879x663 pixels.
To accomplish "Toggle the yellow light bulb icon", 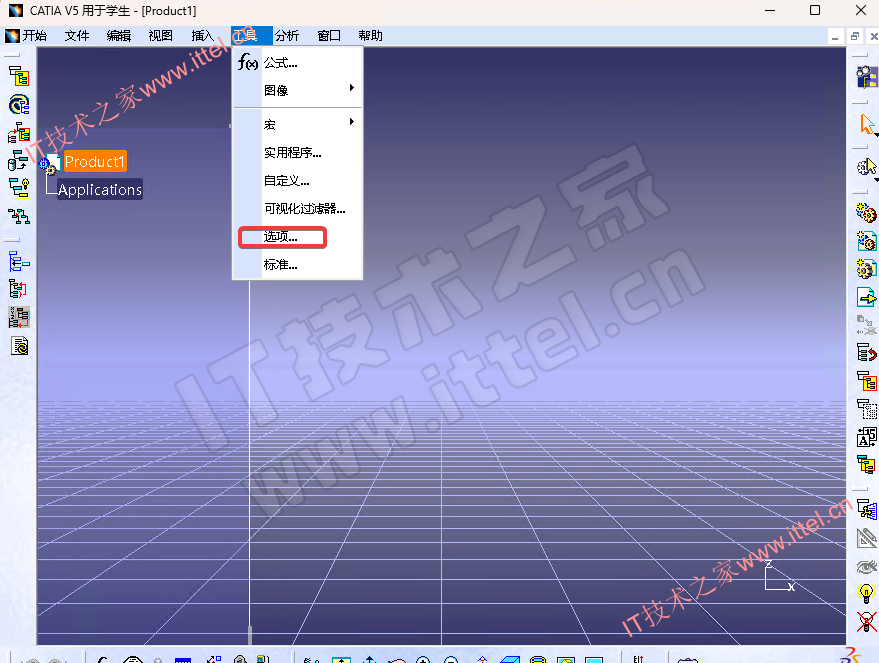I will click(x=867, y=593).
